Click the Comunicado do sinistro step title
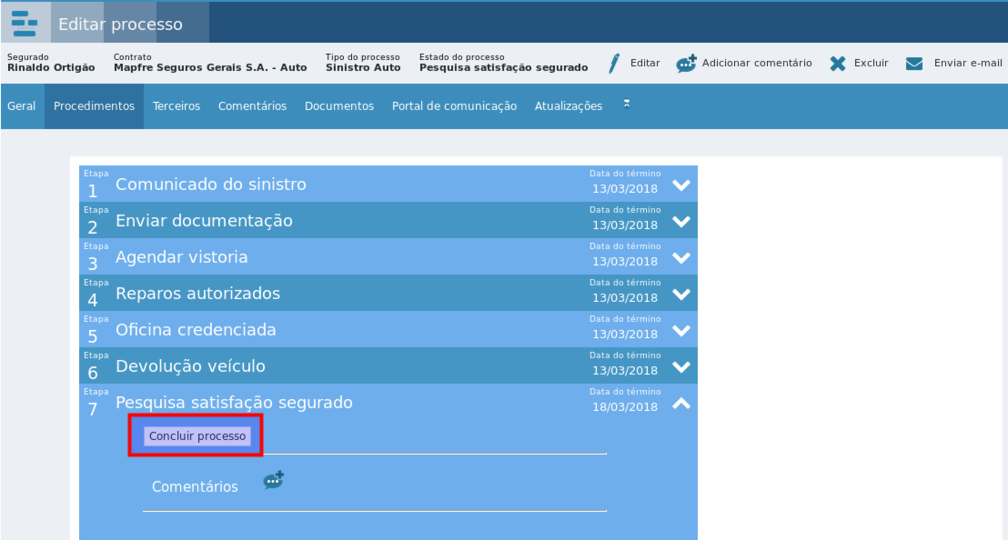Screen dimensions: 1008x540 click(211, 184)
